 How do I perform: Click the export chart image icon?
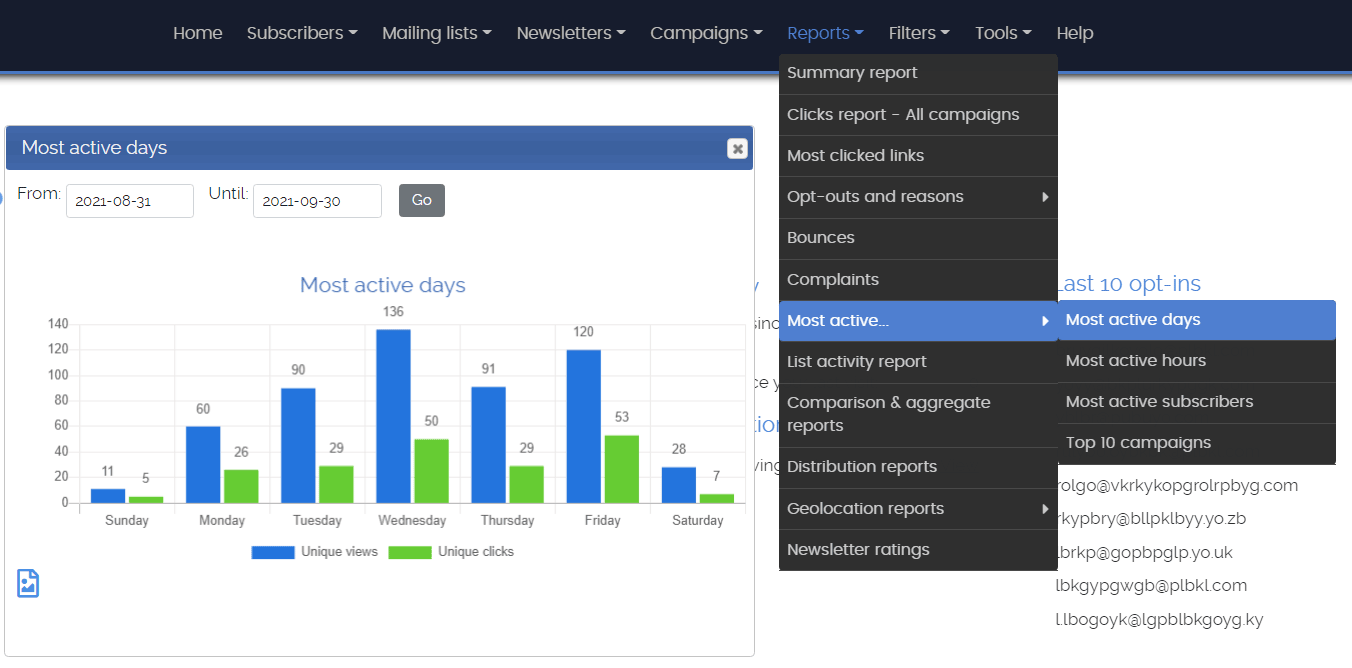28,583
